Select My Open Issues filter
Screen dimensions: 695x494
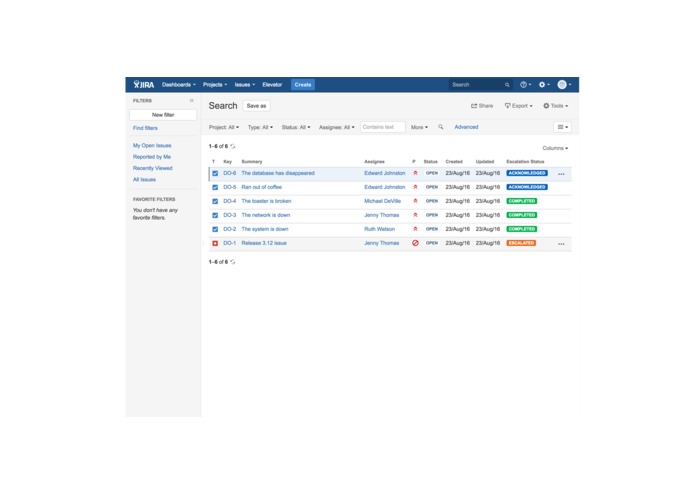point(152,145)
